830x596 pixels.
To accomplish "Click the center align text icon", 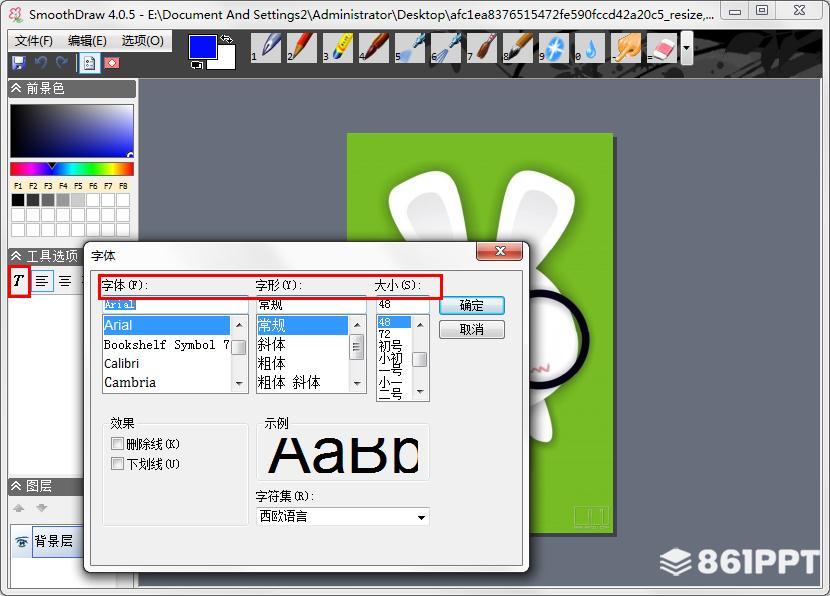I will tap(65, 281).
